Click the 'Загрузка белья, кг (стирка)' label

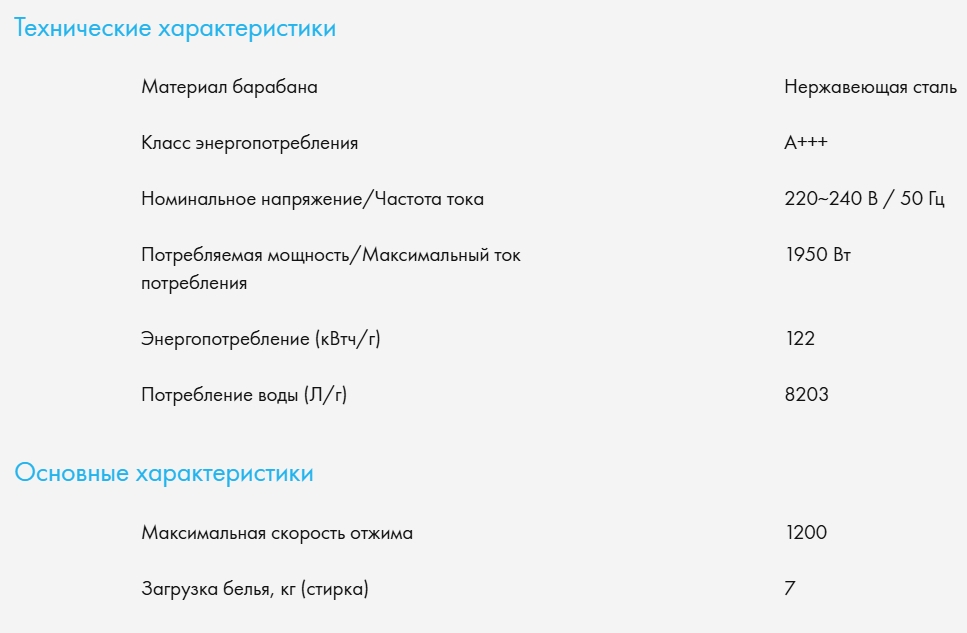255,589
